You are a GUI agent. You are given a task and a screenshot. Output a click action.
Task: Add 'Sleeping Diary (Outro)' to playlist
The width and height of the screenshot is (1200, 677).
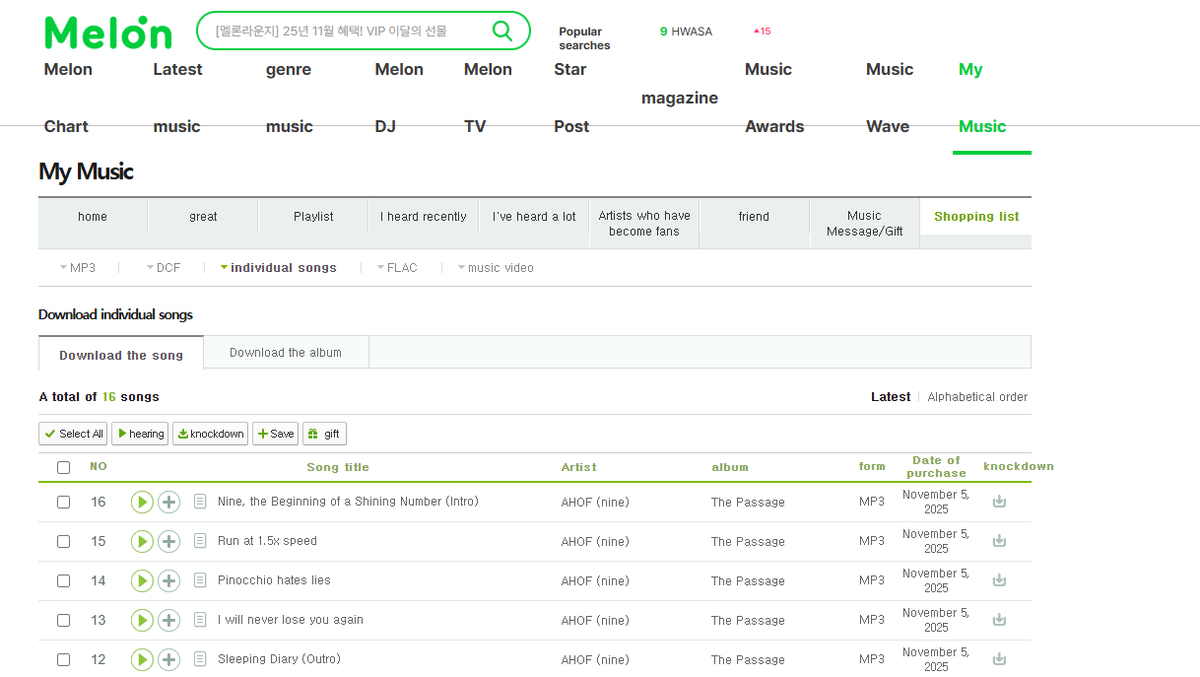click(169, 660)
